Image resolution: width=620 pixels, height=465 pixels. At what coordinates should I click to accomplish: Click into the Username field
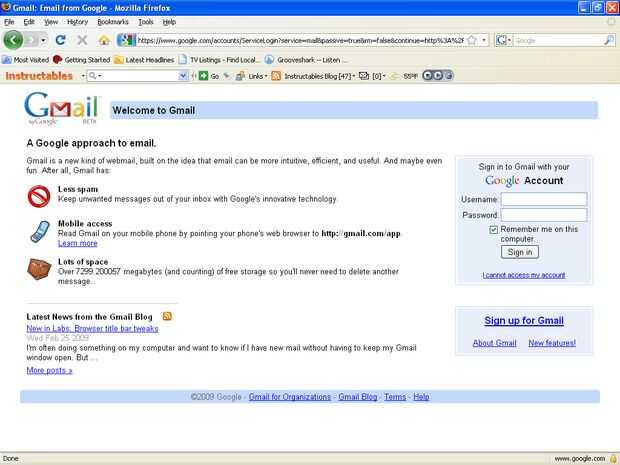[x=544, y=199]
